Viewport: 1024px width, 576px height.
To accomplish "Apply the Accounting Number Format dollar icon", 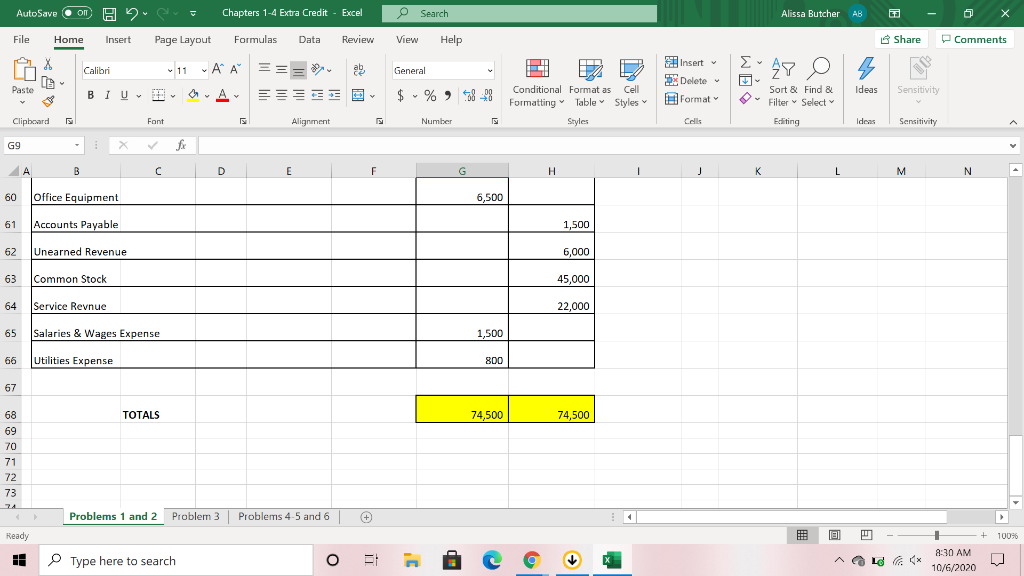I will tap(398, 95).
